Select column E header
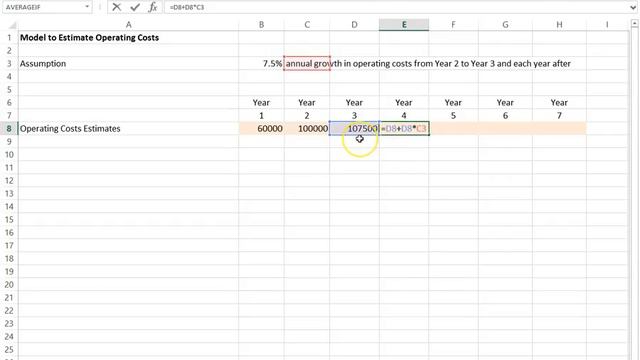The height and width of the screenshot is (360, 640). (404, 25)
